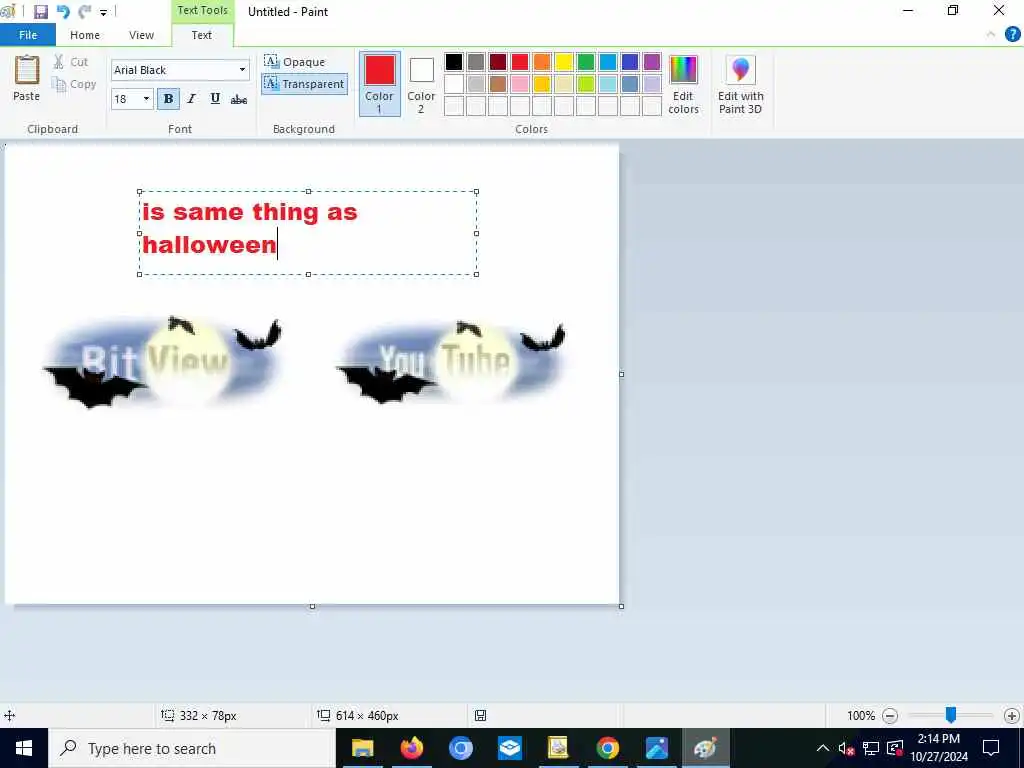Pick the black color swatch
Screen dimensions: 1024x768
click(454, 62)
